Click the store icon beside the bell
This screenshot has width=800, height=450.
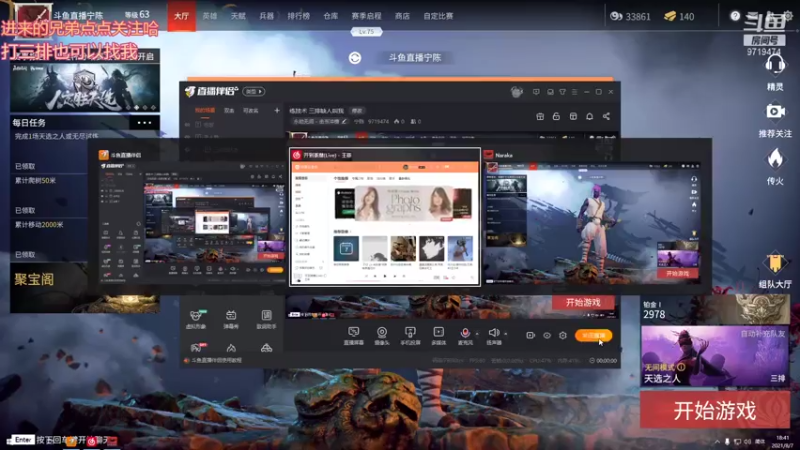coord(573,116)
